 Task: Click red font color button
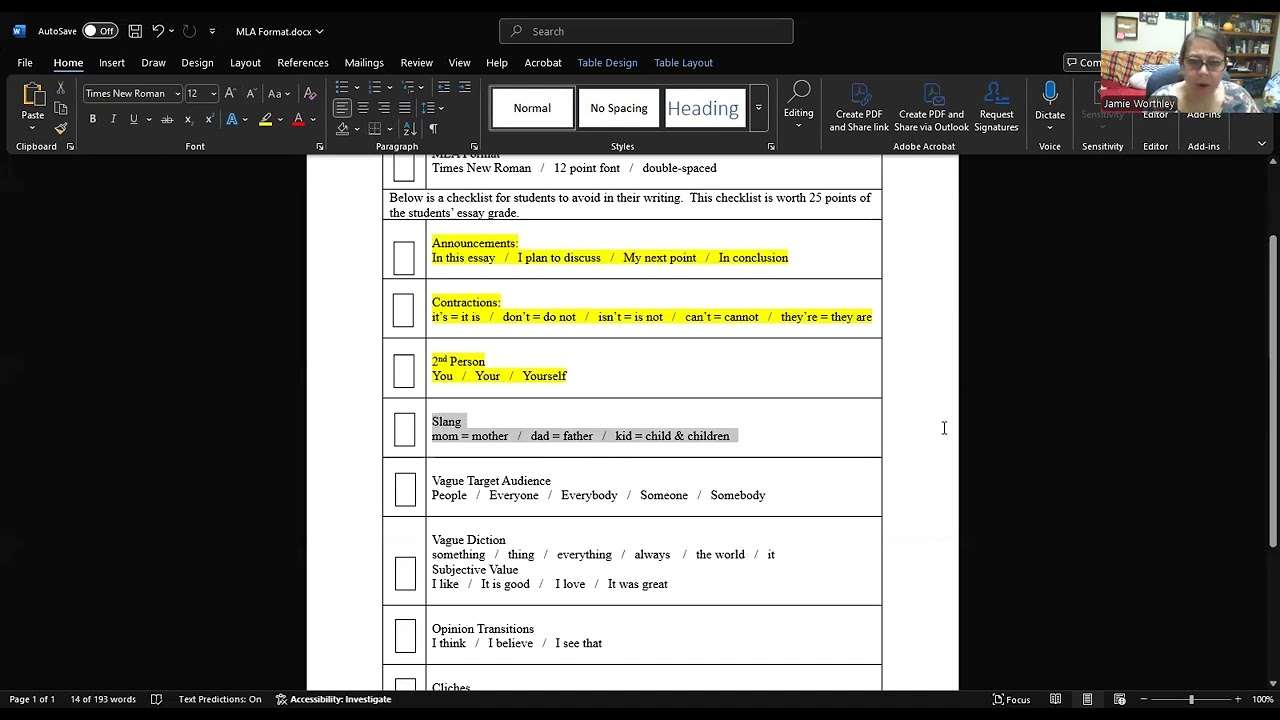pyautogui.click(x=298, y=119)
